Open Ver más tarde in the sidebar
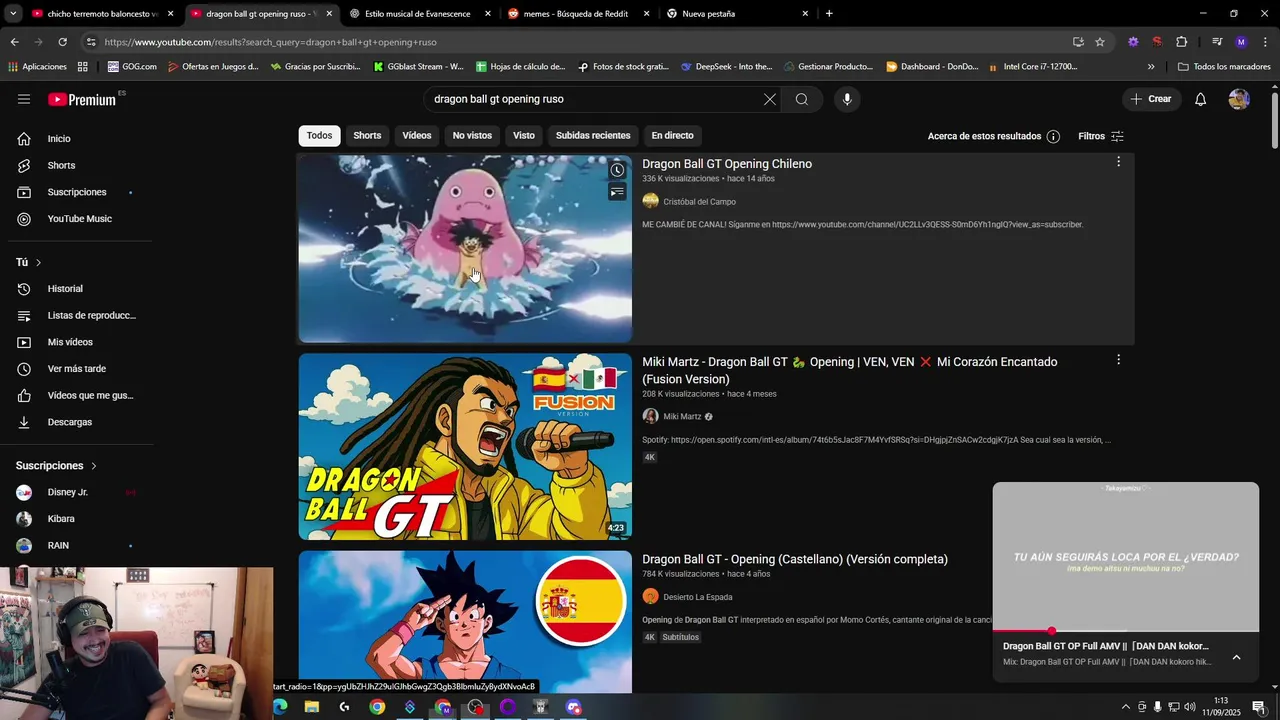Viewport: 1280px width, 720px height. [76, 369]
